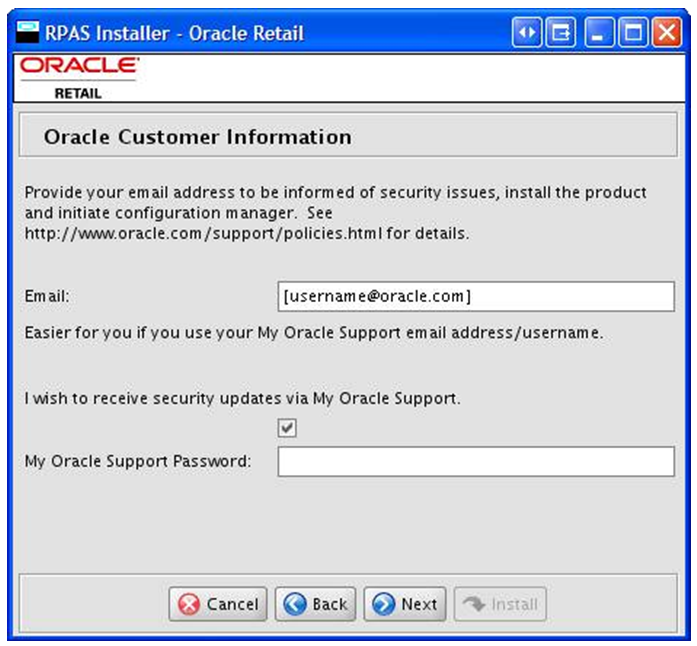Click the RPAS Installer title bar app icon
This screenshot has width=697, height=646.
28,32
